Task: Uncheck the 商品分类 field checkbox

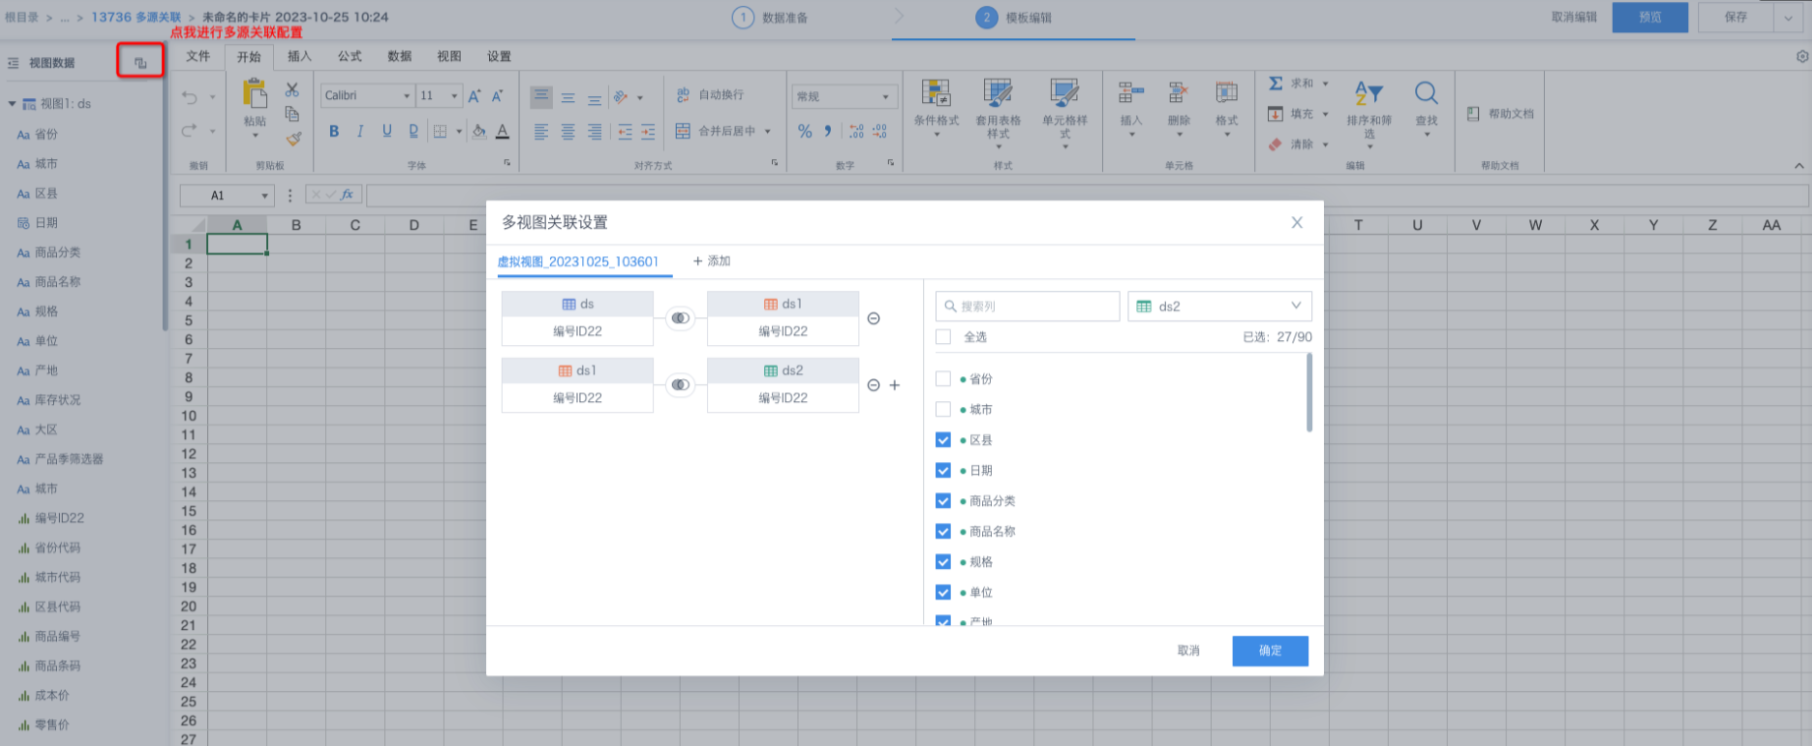Action: (943, 501)
